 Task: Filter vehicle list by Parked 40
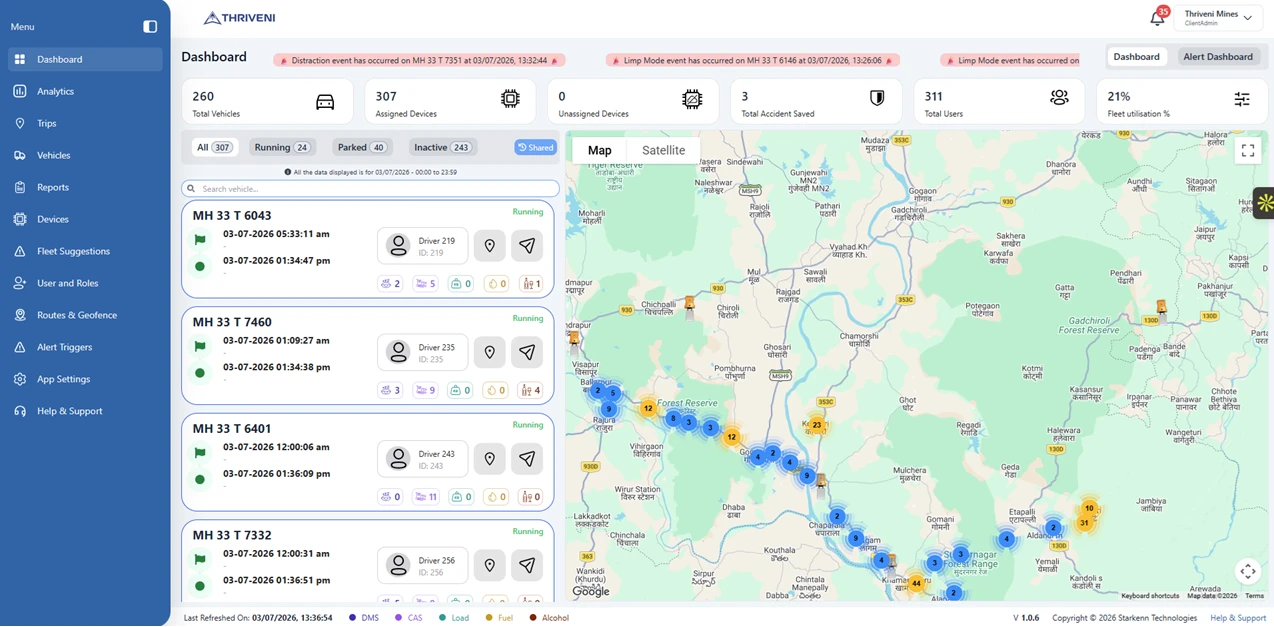[362, 147]
